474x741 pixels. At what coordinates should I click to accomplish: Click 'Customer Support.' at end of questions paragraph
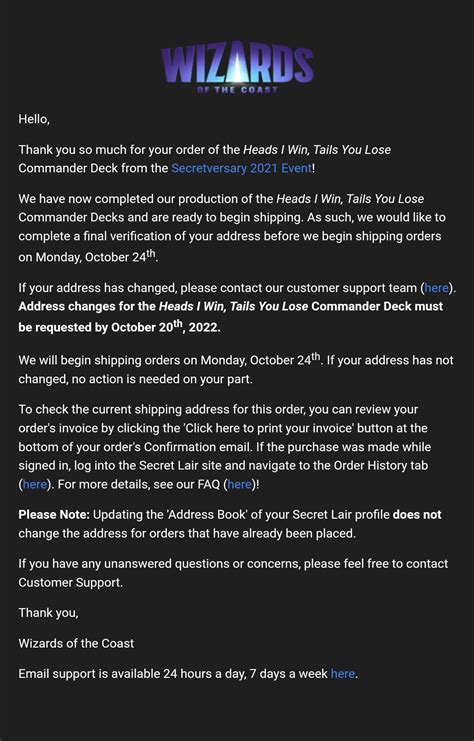(70, 583)
